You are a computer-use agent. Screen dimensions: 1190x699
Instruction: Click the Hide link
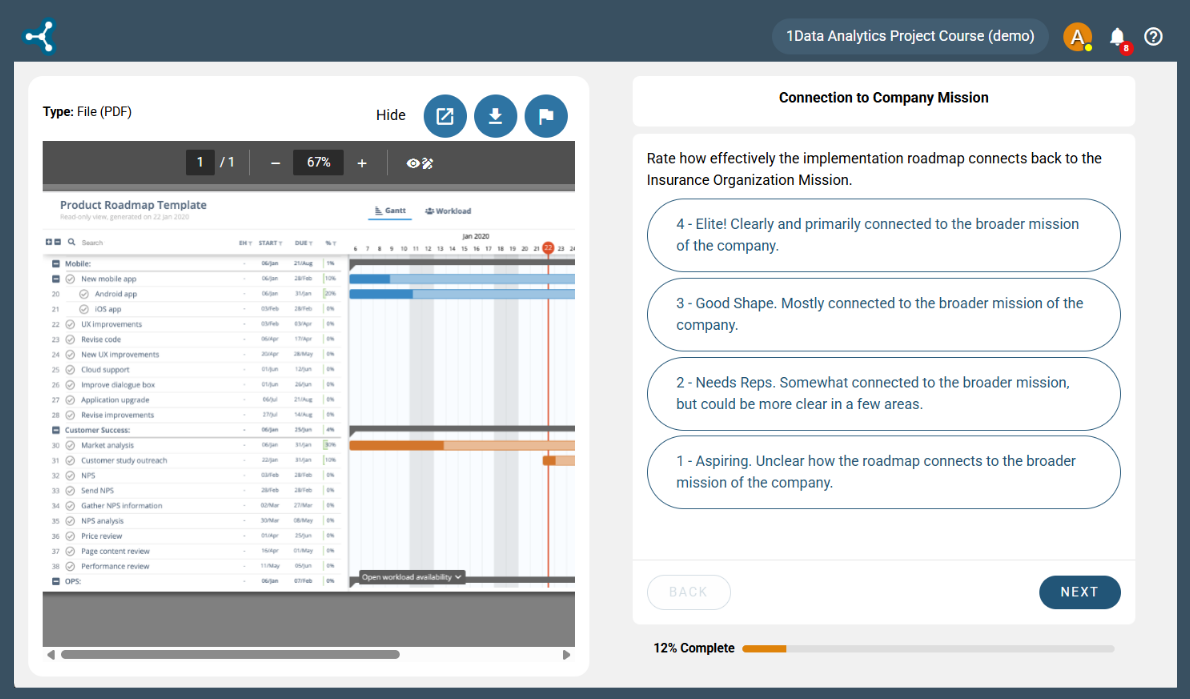390,115
